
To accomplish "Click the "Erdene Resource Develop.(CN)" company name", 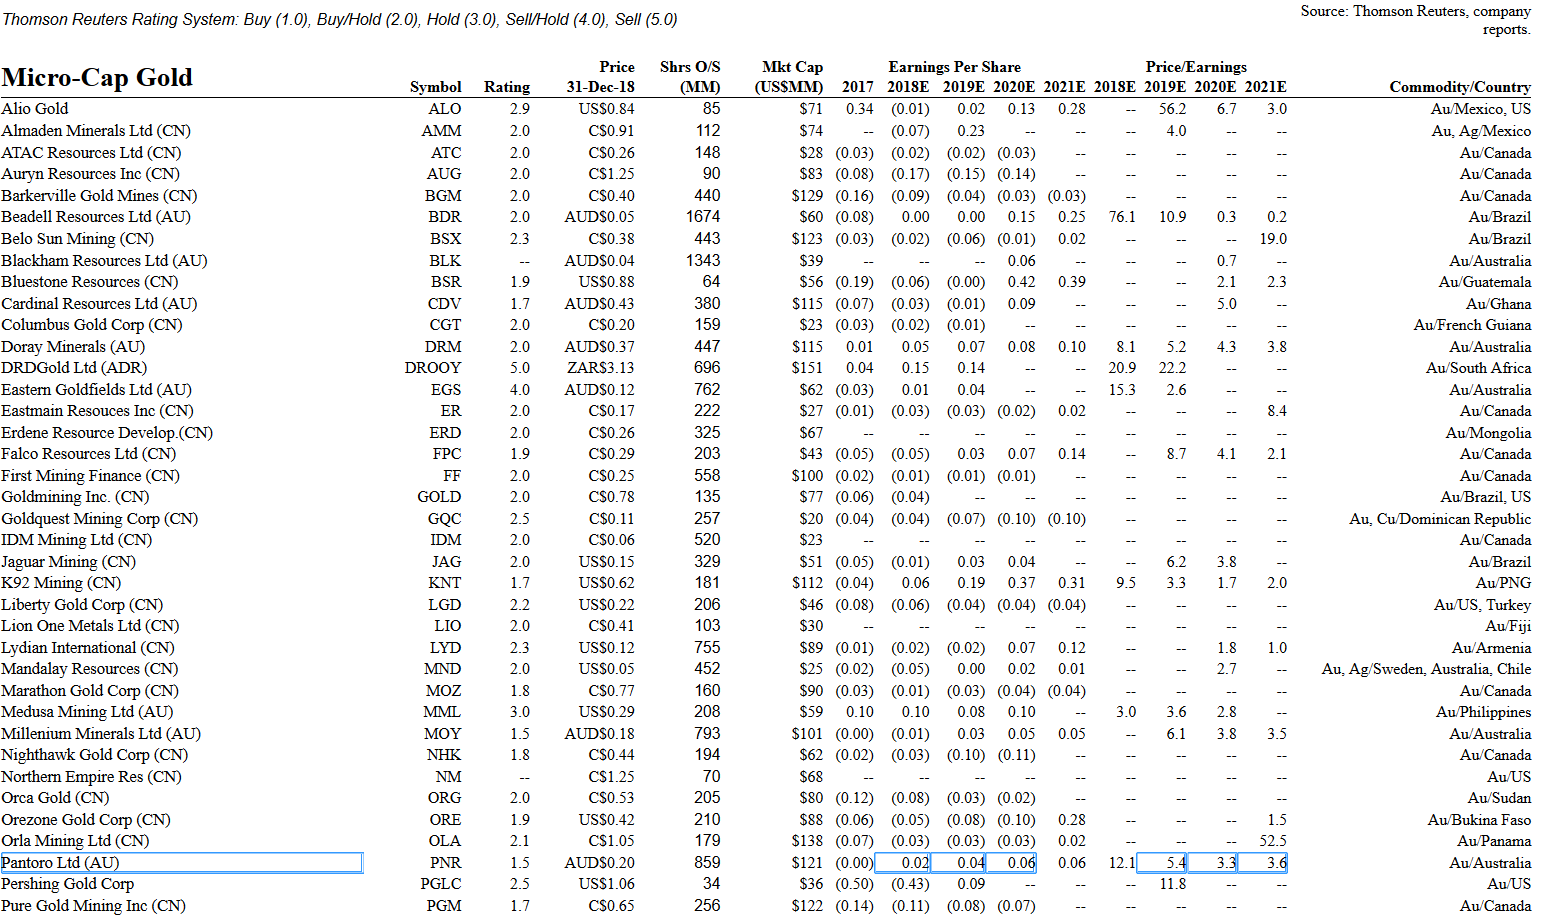I will (x=107, y=433).
